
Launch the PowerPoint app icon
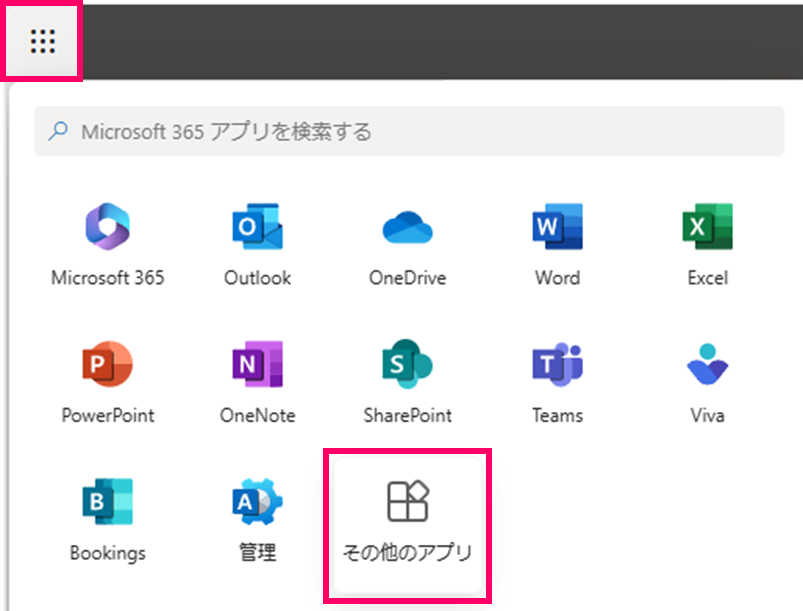click(108, 364)
